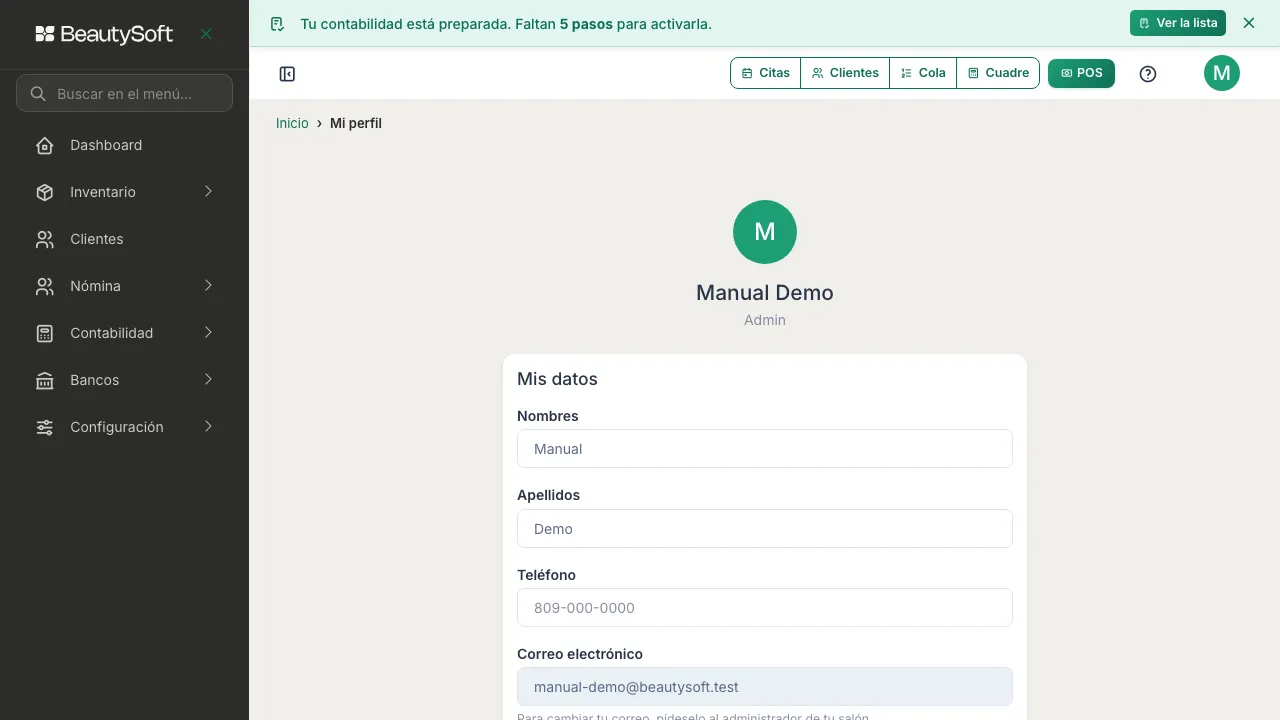Expand the Nómina submenu chevron

click(208, 285)
